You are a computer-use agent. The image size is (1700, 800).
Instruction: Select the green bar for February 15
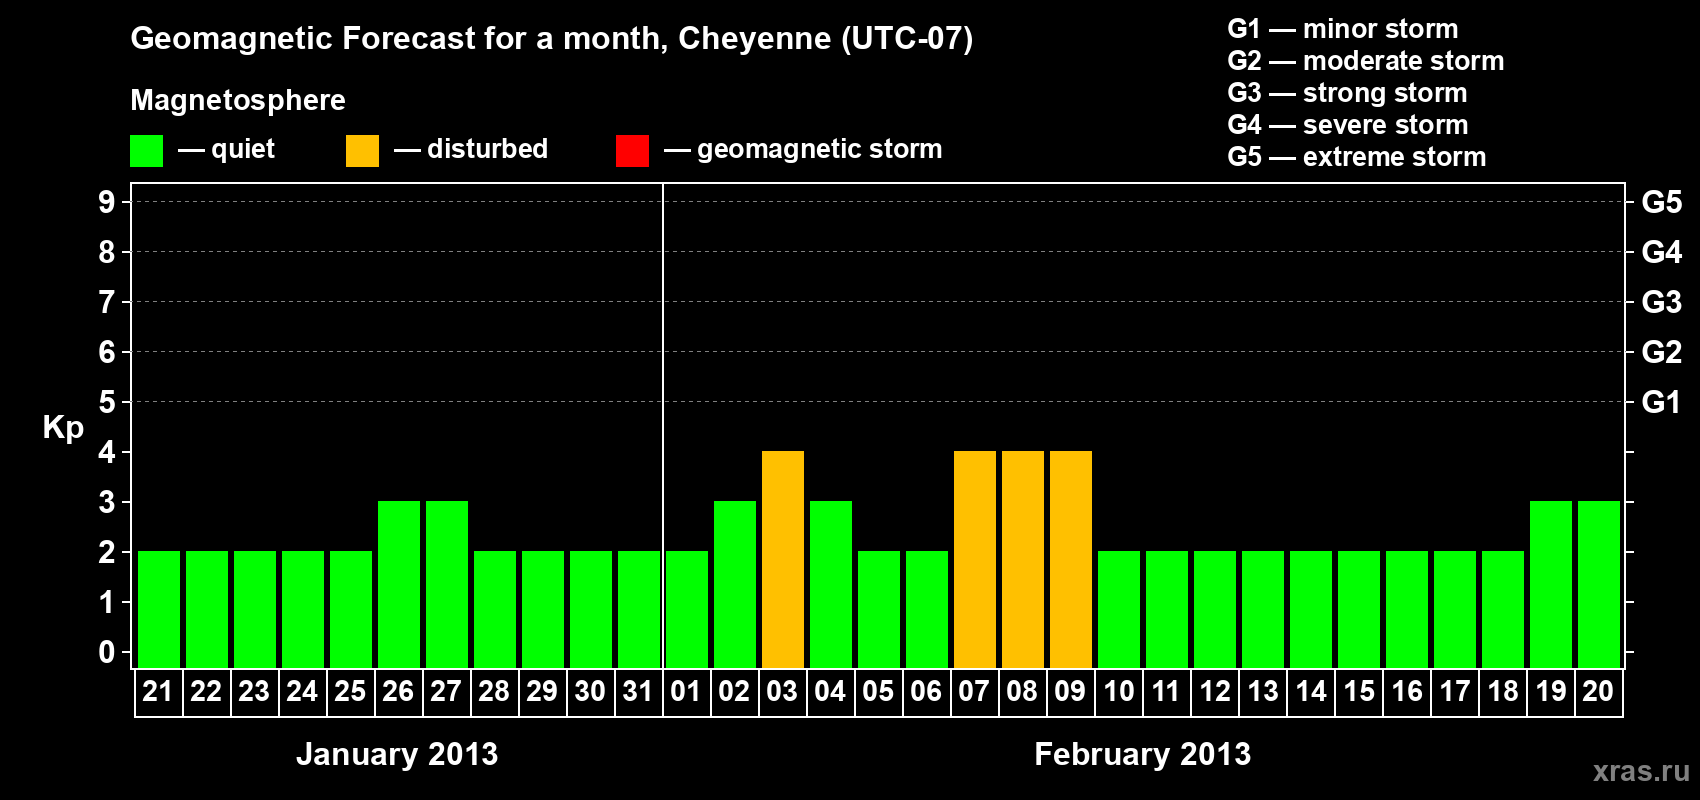pyautogui.click(x=1359, y=610)
